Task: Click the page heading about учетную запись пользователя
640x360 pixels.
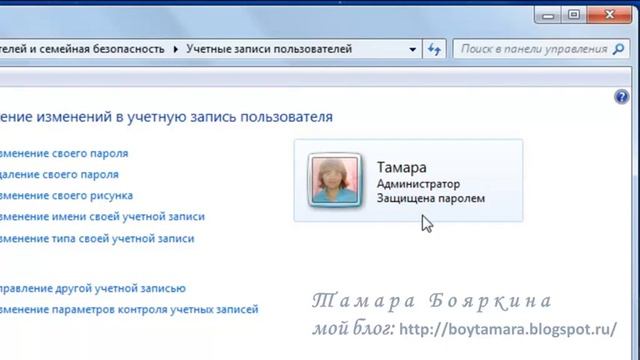Action: [166, 117]
